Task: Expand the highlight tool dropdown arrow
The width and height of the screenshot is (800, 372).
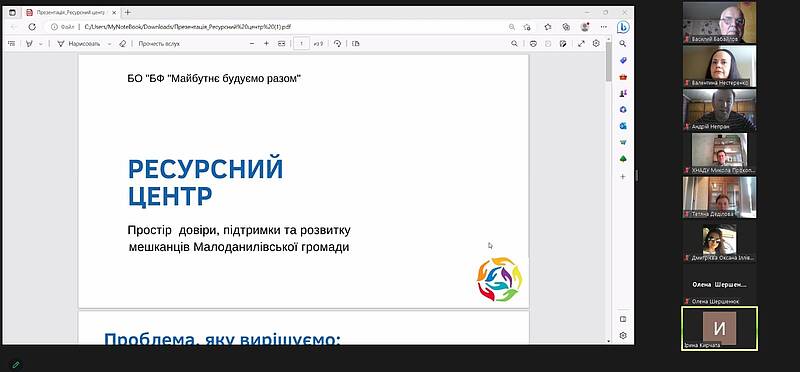Action: coord(41,44)
